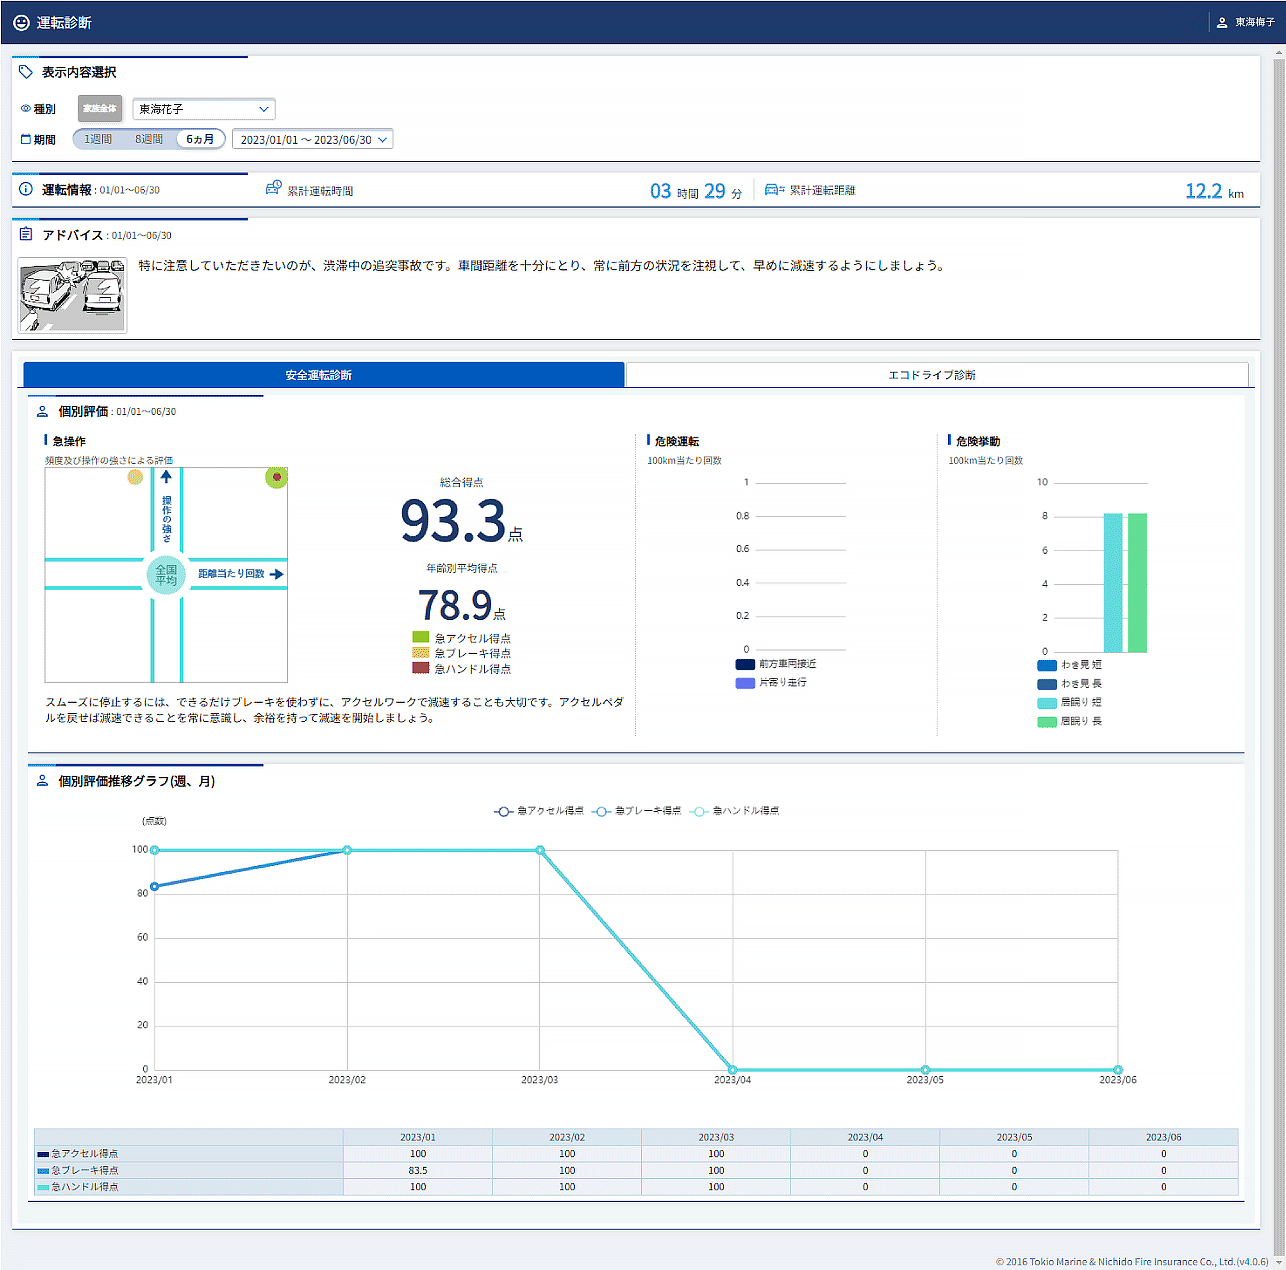
Task: Open the 東海花子 driver dropdown
Action: tap(204, 109)
